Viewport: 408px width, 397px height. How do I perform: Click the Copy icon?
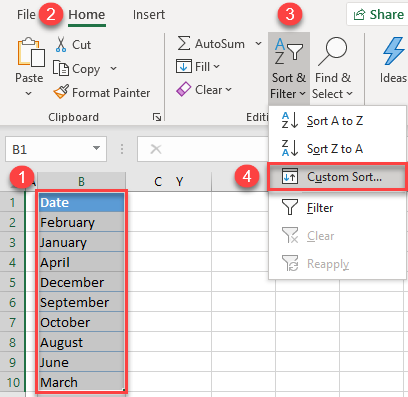click(61, 68)
